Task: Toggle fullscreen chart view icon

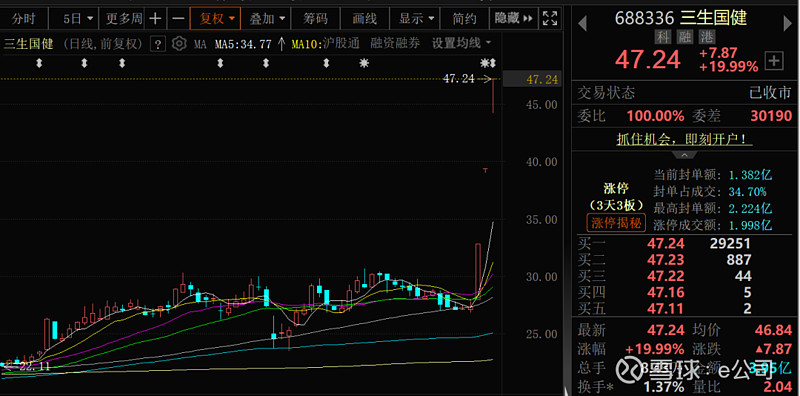Action: [549, 19]
